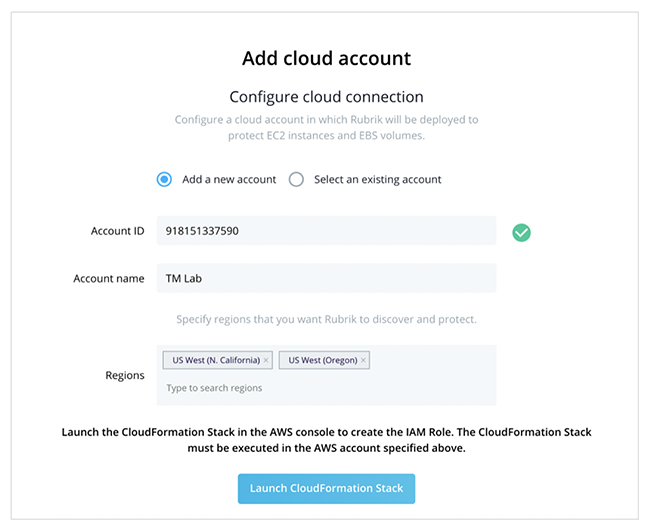Screen dimensions: 650x530
Task: Click the Type to search regions field
Action: pyautogui.click(x=214, y=388)
